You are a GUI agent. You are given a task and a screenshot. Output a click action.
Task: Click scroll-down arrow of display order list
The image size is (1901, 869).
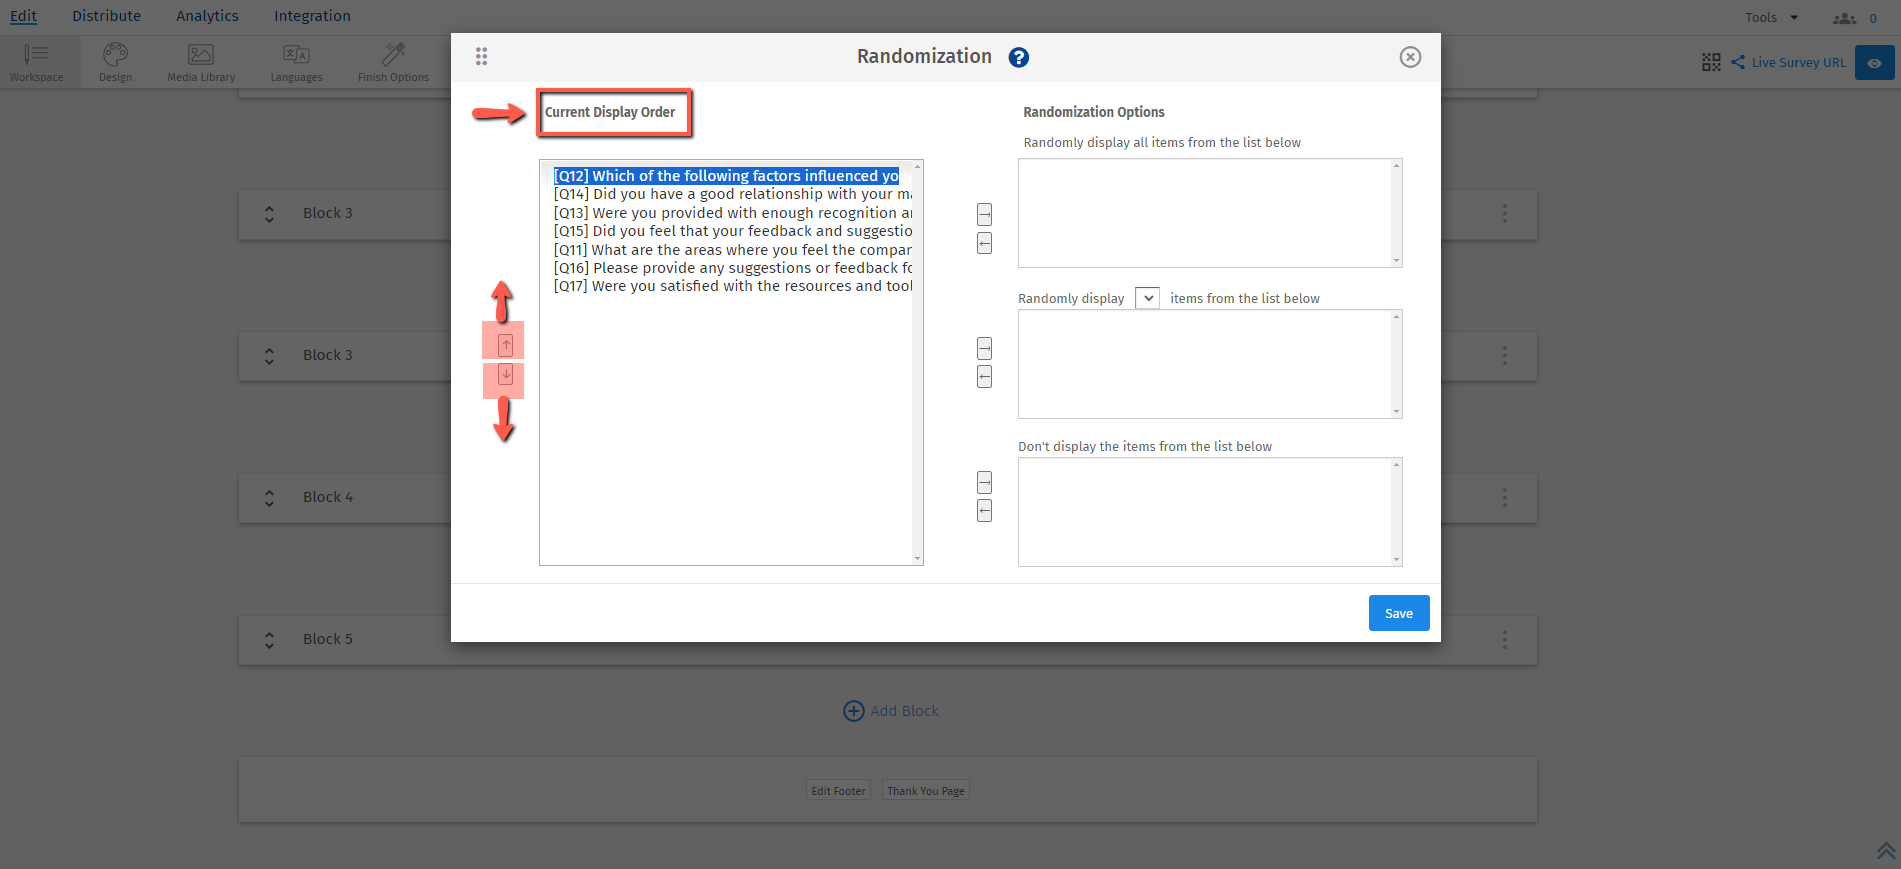click(917, 558)
